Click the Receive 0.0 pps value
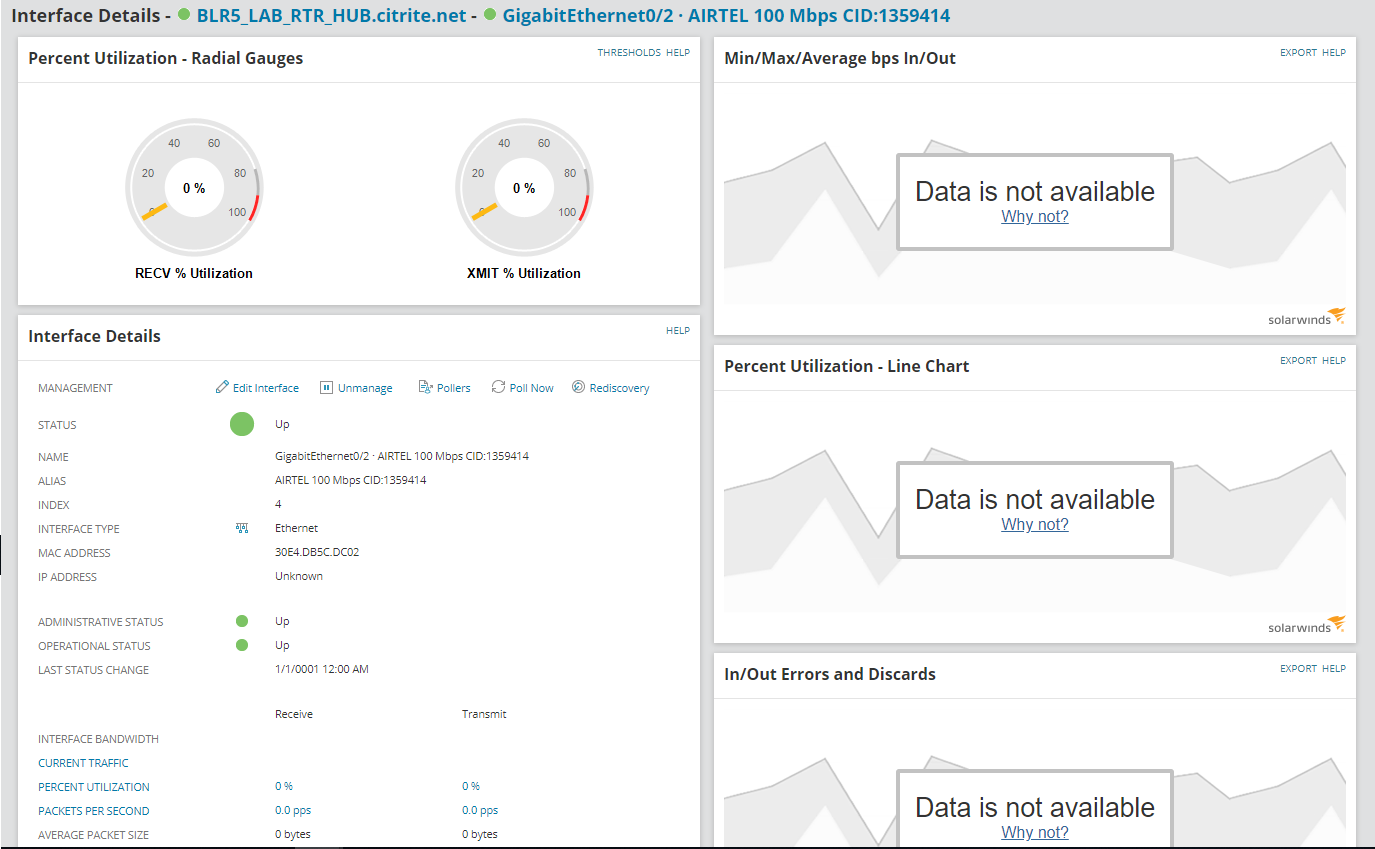 293,810
